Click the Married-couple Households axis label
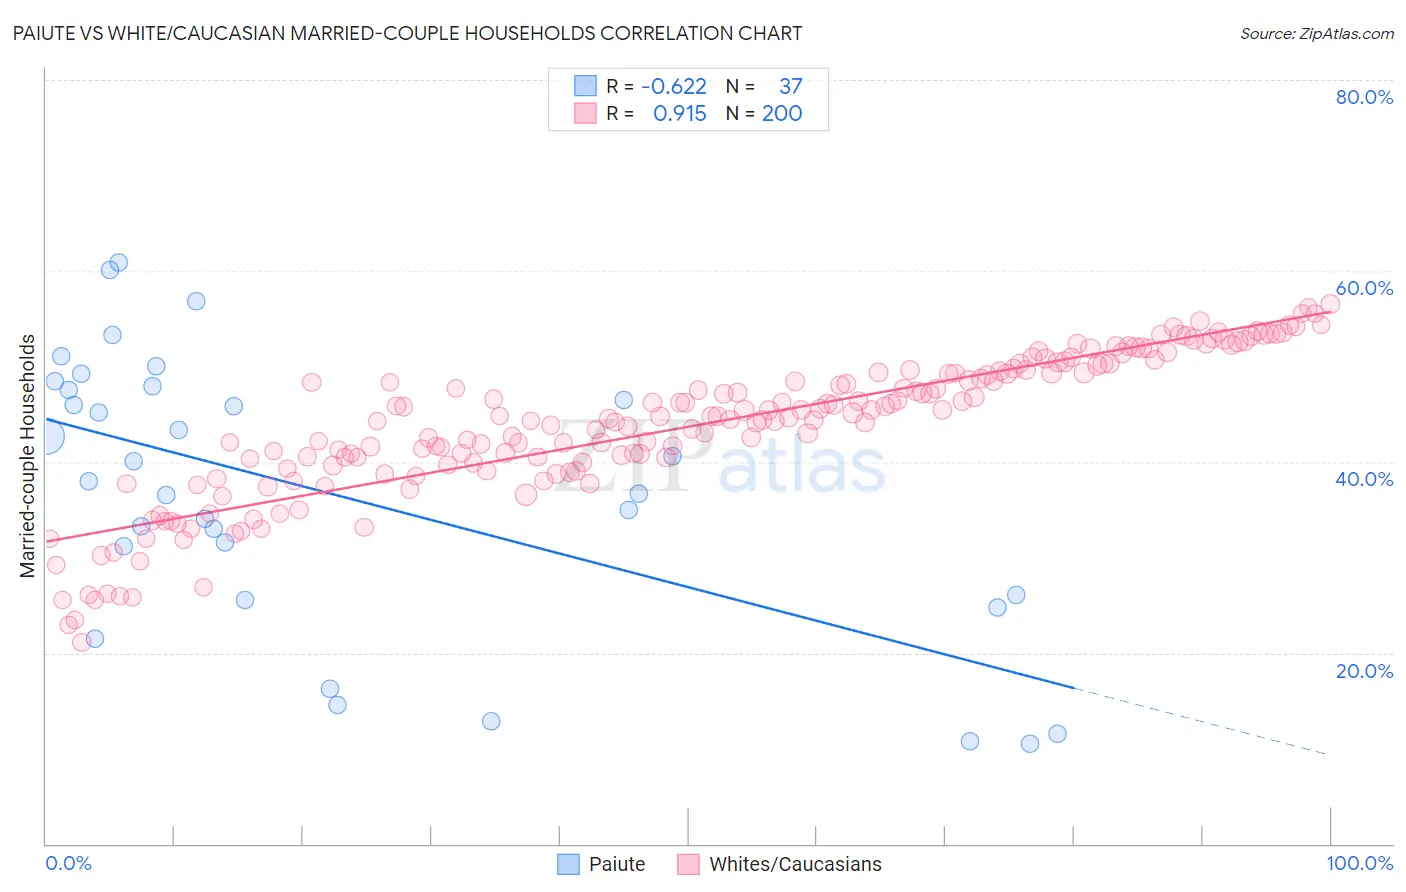The width and height of the screenshot is (1406, 892). tap(28, 456)
